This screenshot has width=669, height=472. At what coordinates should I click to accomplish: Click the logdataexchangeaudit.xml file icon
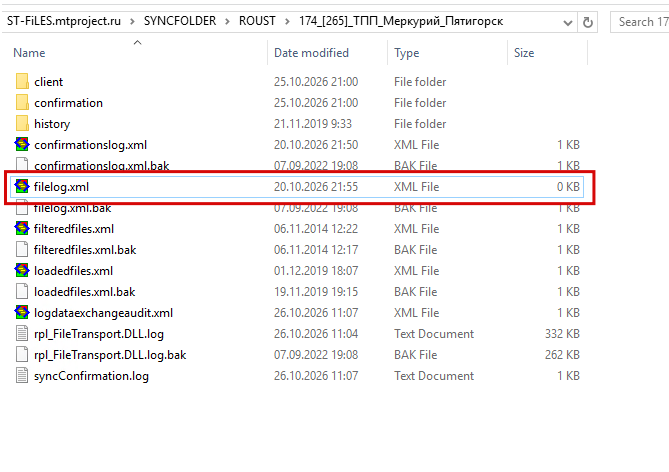(x=22, y=312)
